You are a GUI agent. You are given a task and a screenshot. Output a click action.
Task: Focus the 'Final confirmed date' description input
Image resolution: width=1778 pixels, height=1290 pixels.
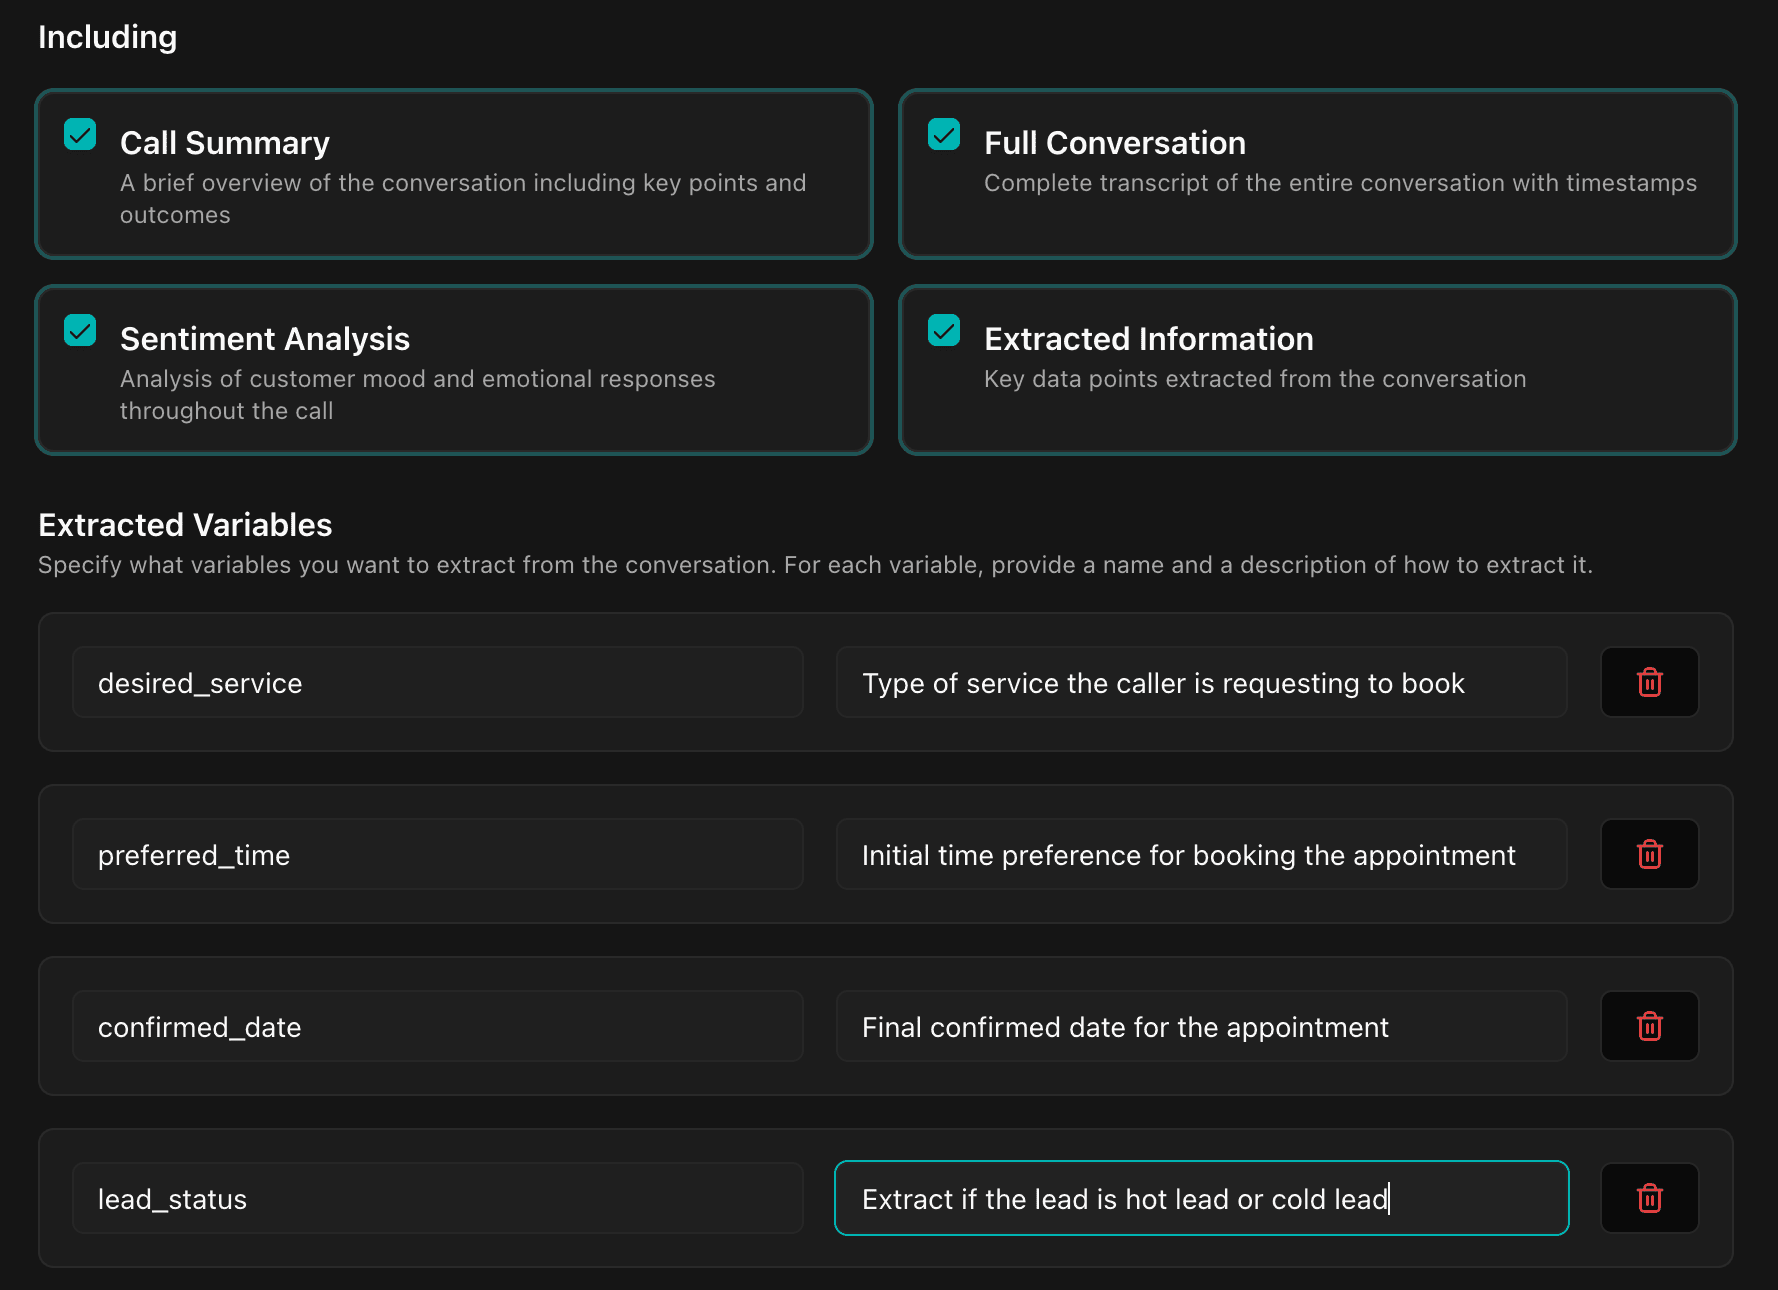point(1201,1026)
